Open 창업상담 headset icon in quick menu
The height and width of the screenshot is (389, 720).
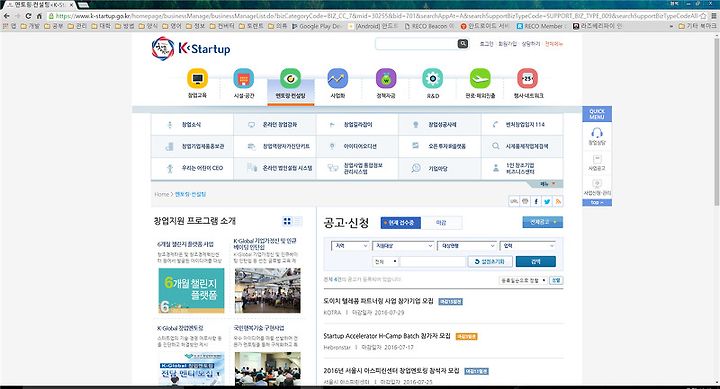click(x=597, y=136)
